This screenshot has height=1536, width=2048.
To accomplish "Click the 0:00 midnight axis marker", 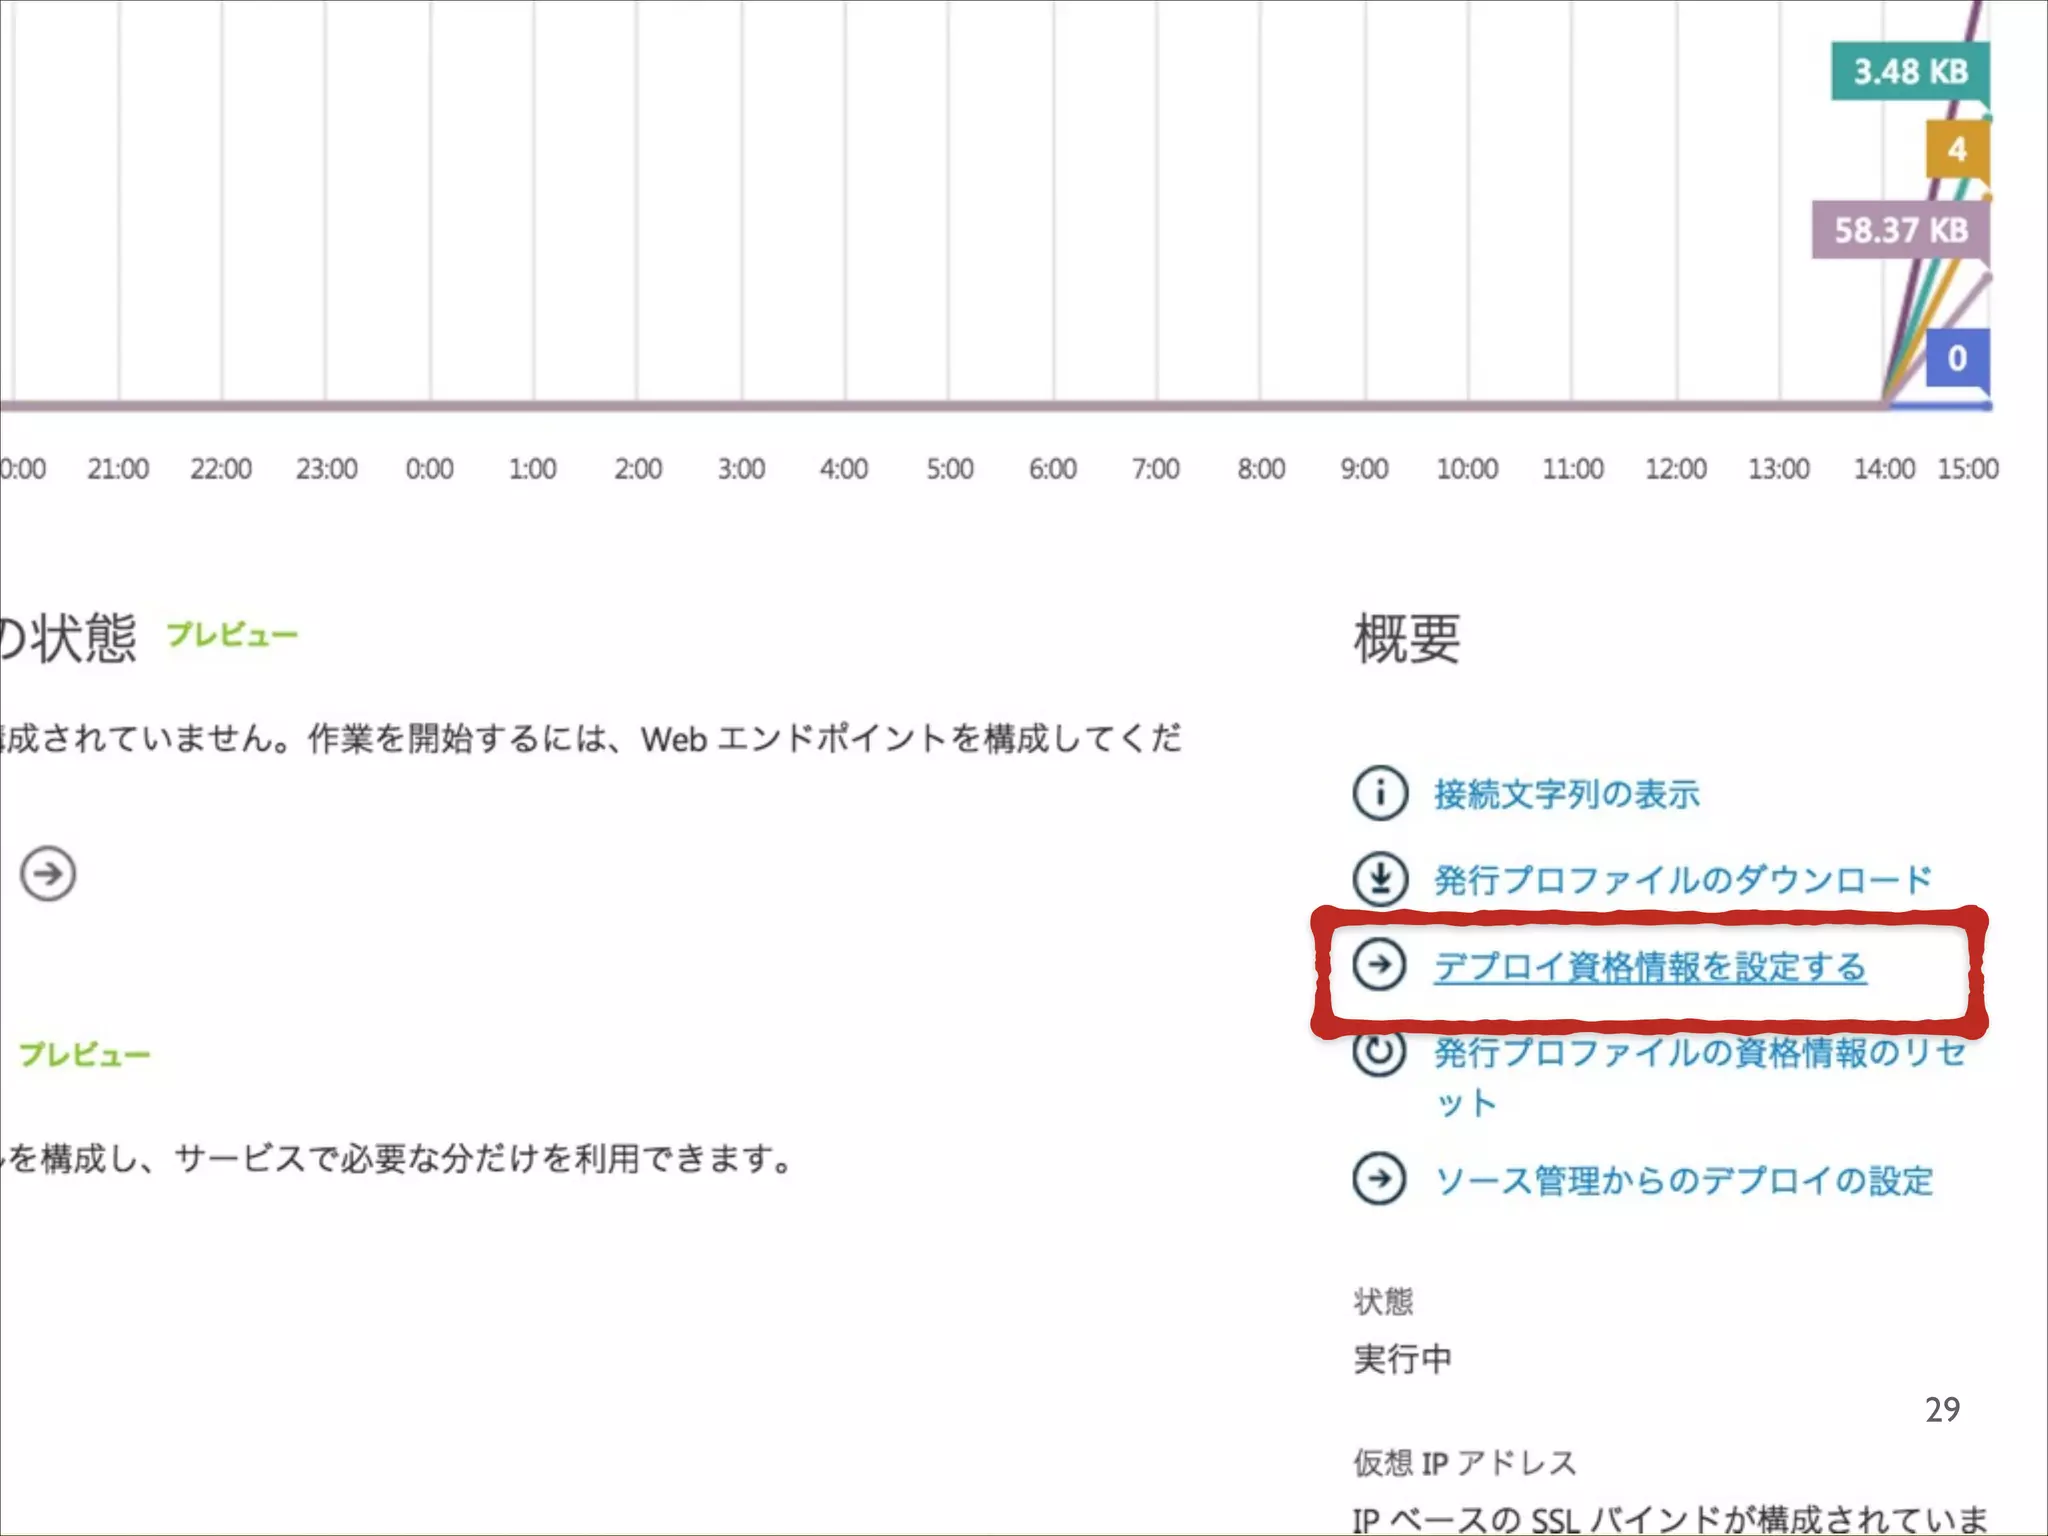I will [429, 469].
